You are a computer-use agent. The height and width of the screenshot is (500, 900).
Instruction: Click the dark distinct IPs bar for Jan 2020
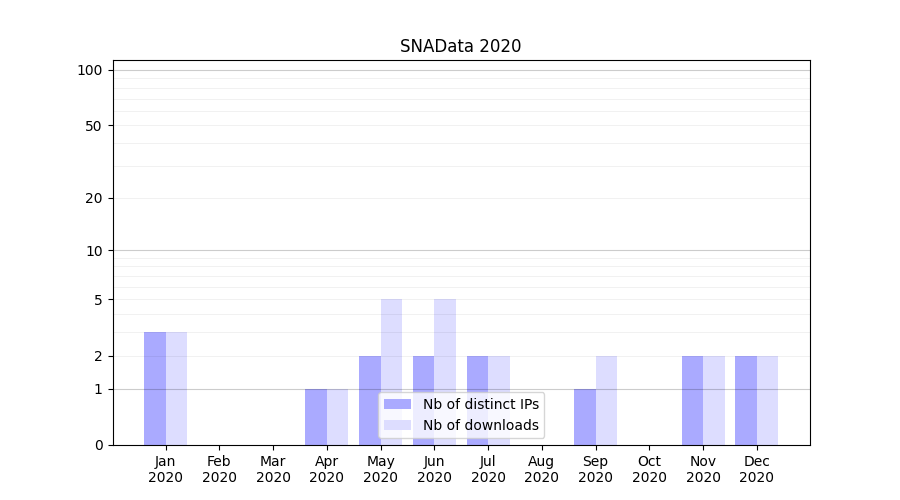click(x=155, y=388)
